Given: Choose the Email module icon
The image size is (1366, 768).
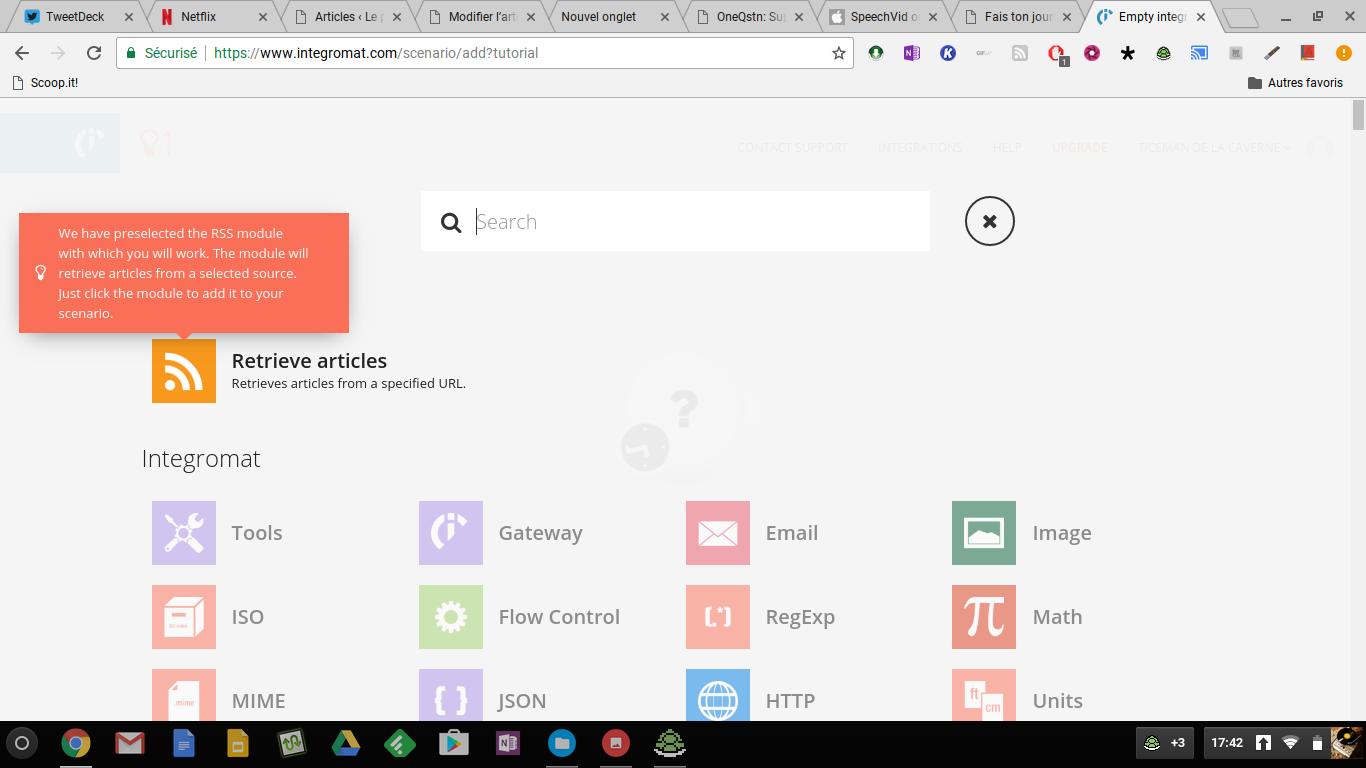Looking at the screenshot, I should [718, 533].
